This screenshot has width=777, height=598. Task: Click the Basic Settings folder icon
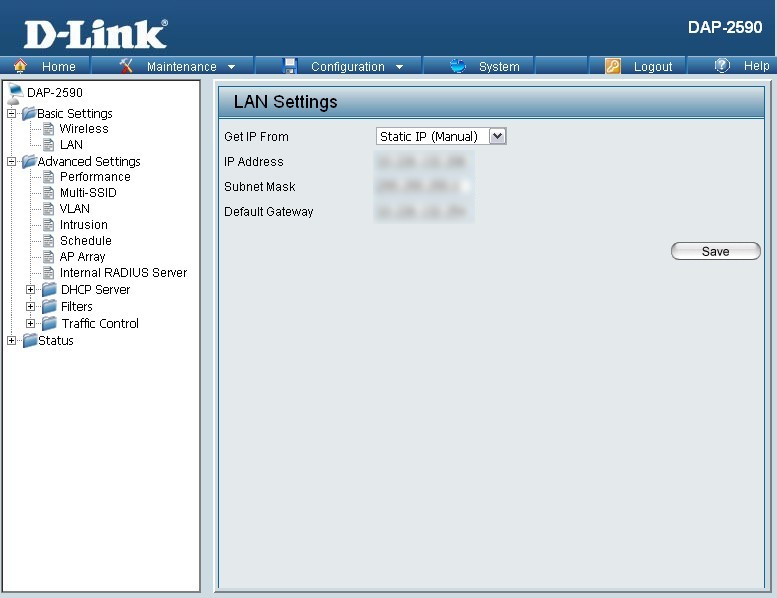[29, 113]
